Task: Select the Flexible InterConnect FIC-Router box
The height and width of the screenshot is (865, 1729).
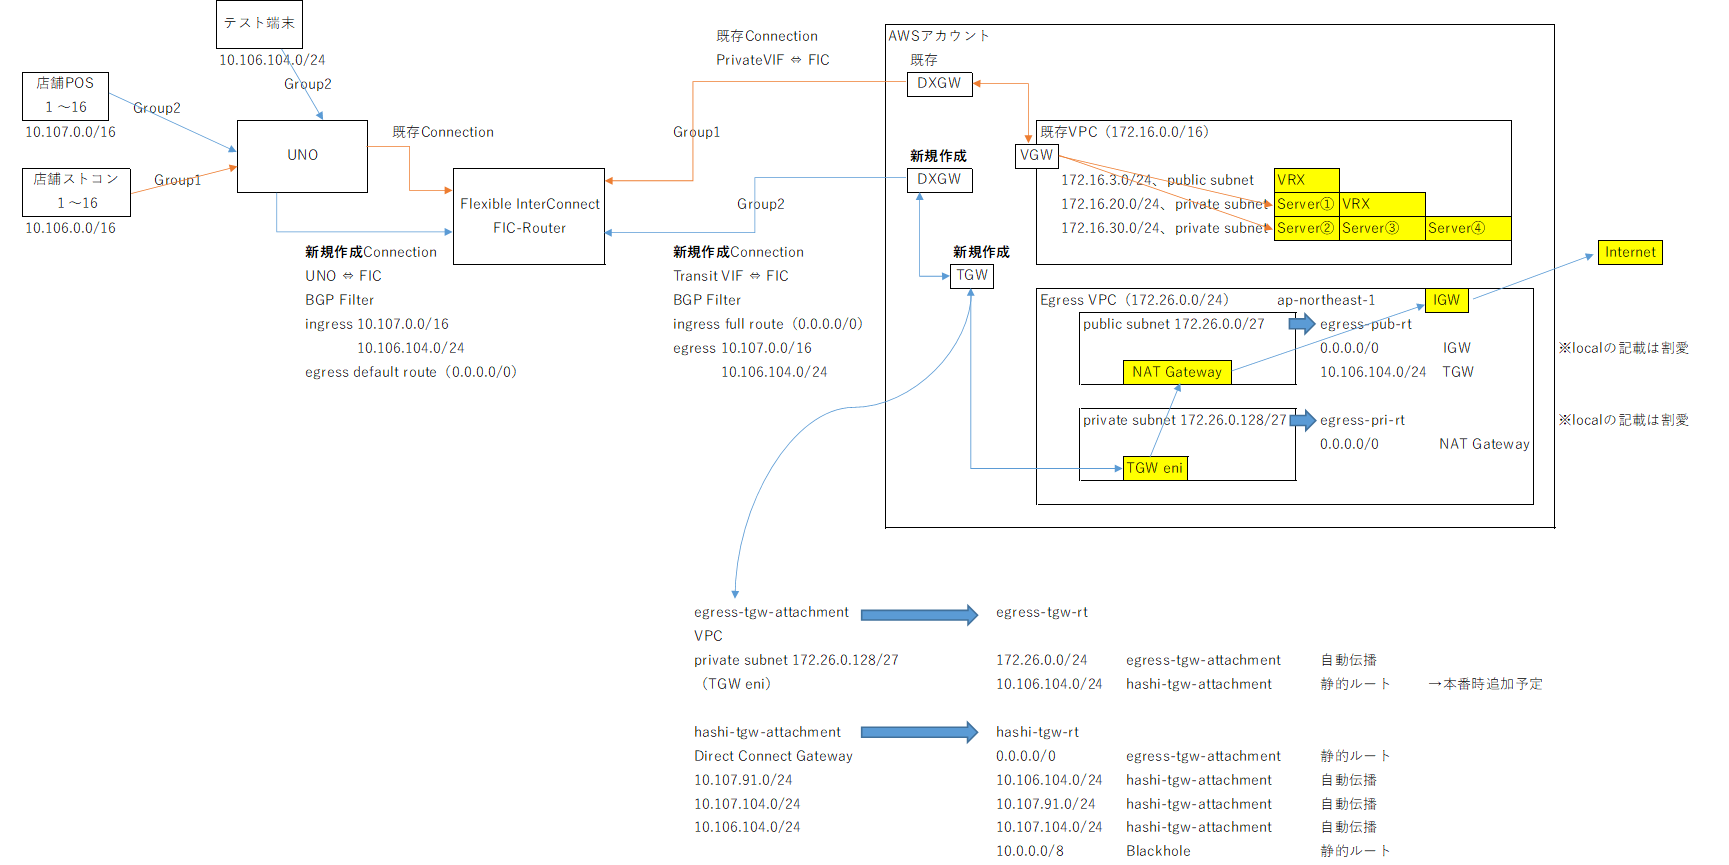Action: click(x=529, y=216)
